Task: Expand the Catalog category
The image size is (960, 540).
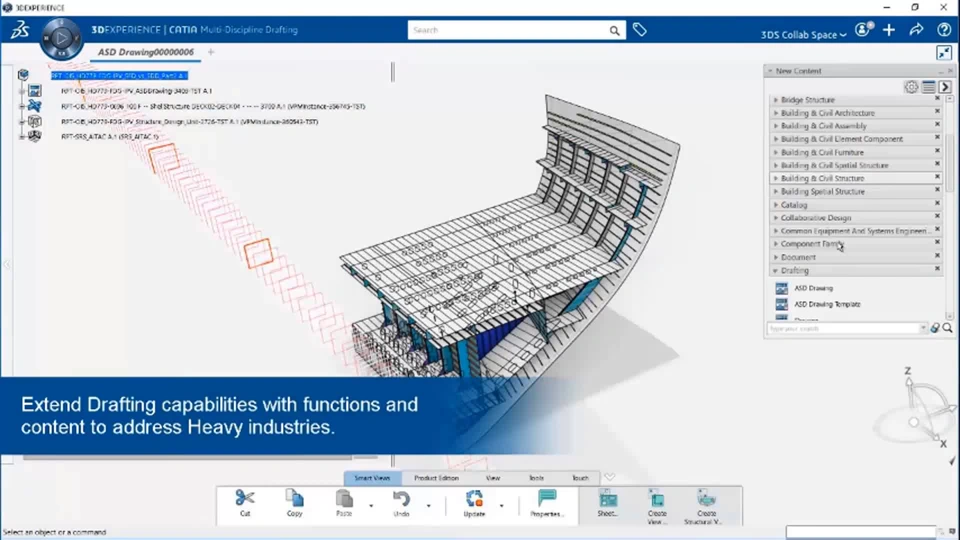Action: (776, 204)
